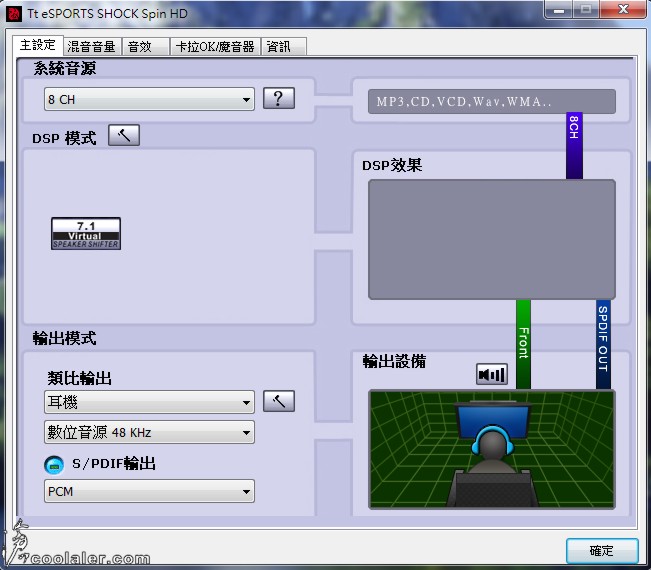Click the purple 8CH channel bar
The width and height of the screenshot is (651, 570).
tap(574, 146)
